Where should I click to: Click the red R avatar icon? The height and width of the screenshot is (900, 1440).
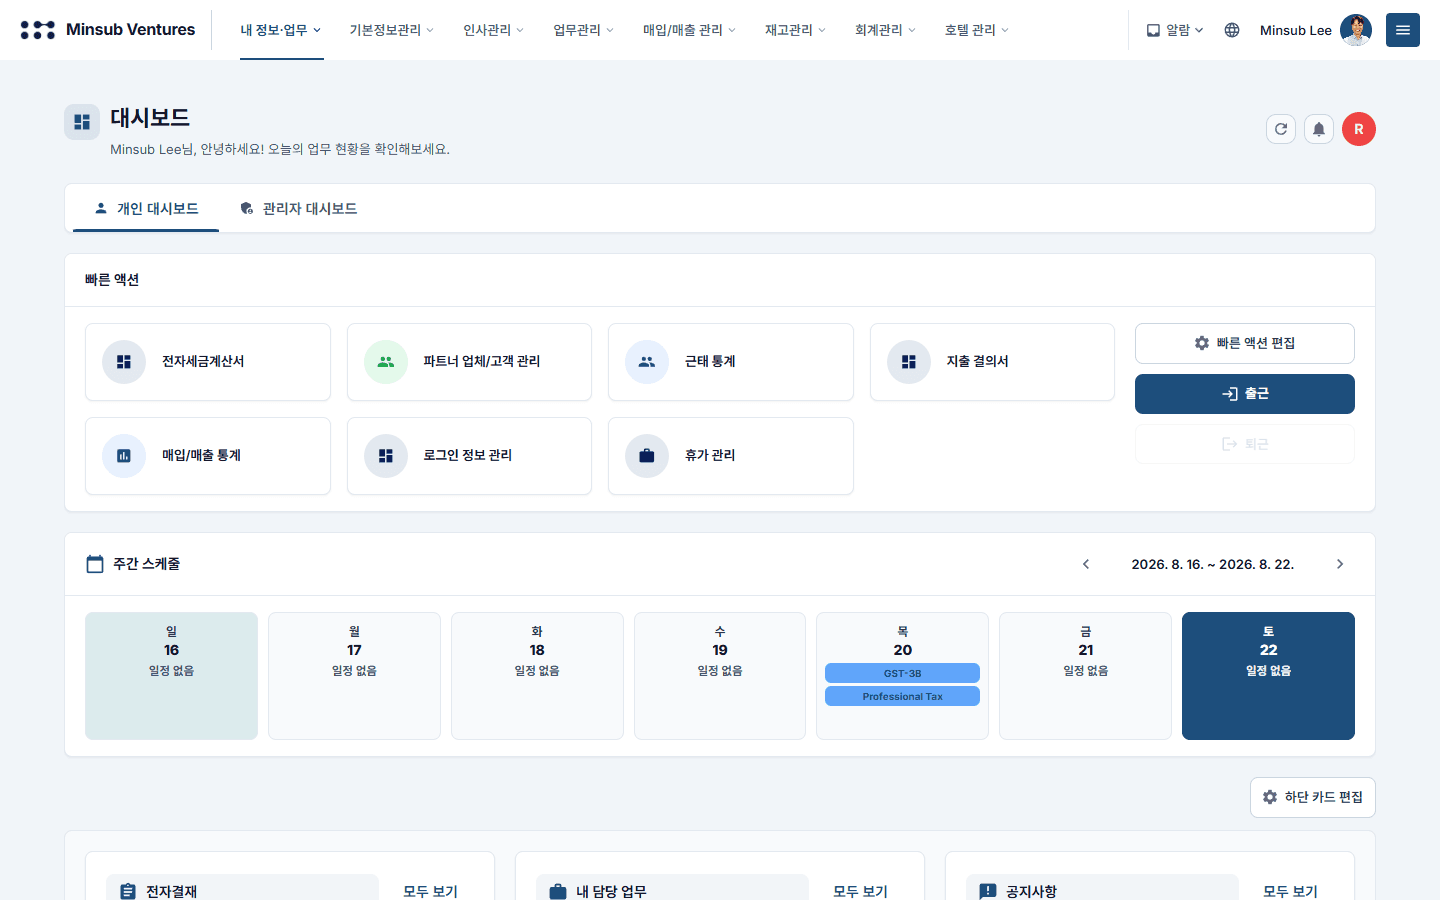1359,129
